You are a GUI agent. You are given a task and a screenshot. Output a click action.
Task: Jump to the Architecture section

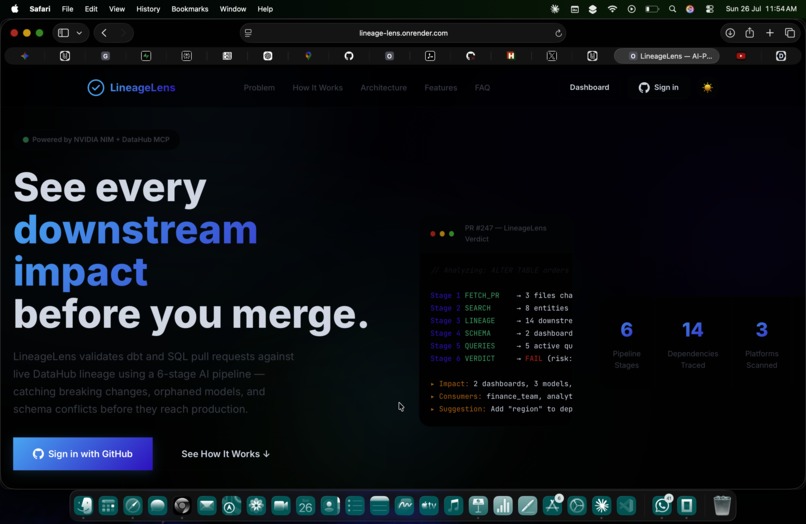pos(383,88)
